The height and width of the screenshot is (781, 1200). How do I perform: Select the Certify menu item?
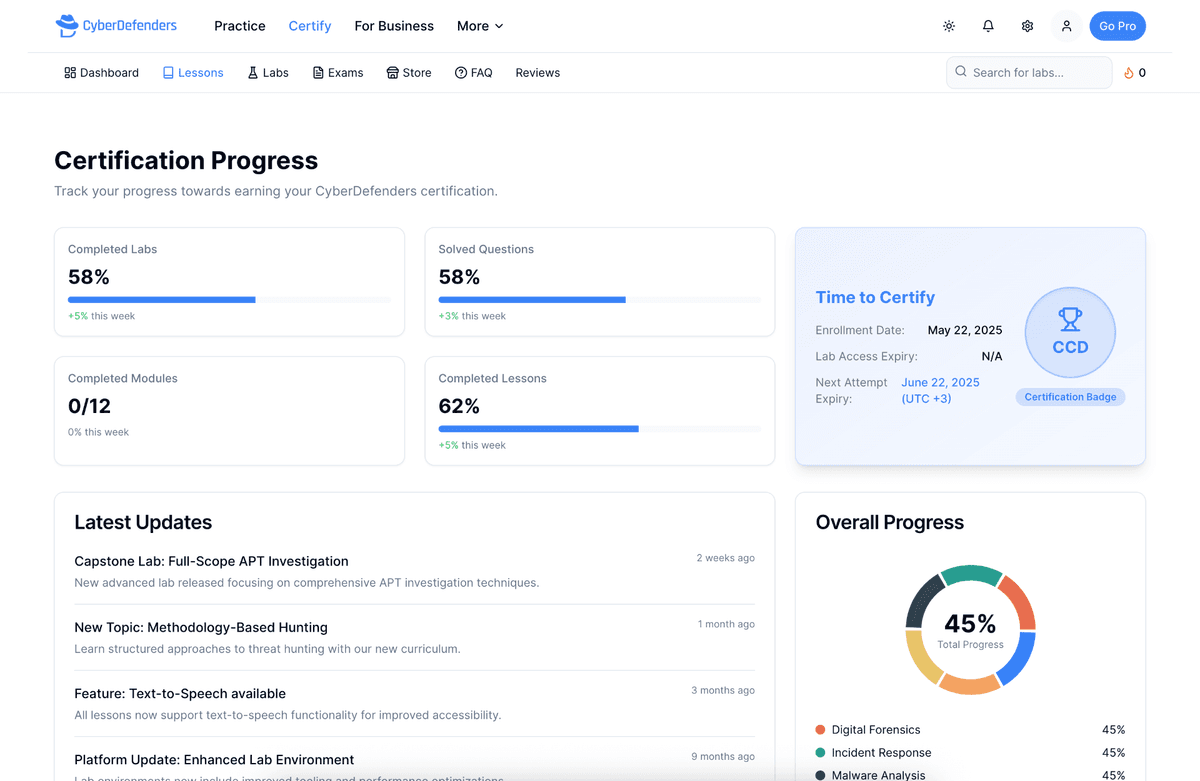(x=310, y=26)
